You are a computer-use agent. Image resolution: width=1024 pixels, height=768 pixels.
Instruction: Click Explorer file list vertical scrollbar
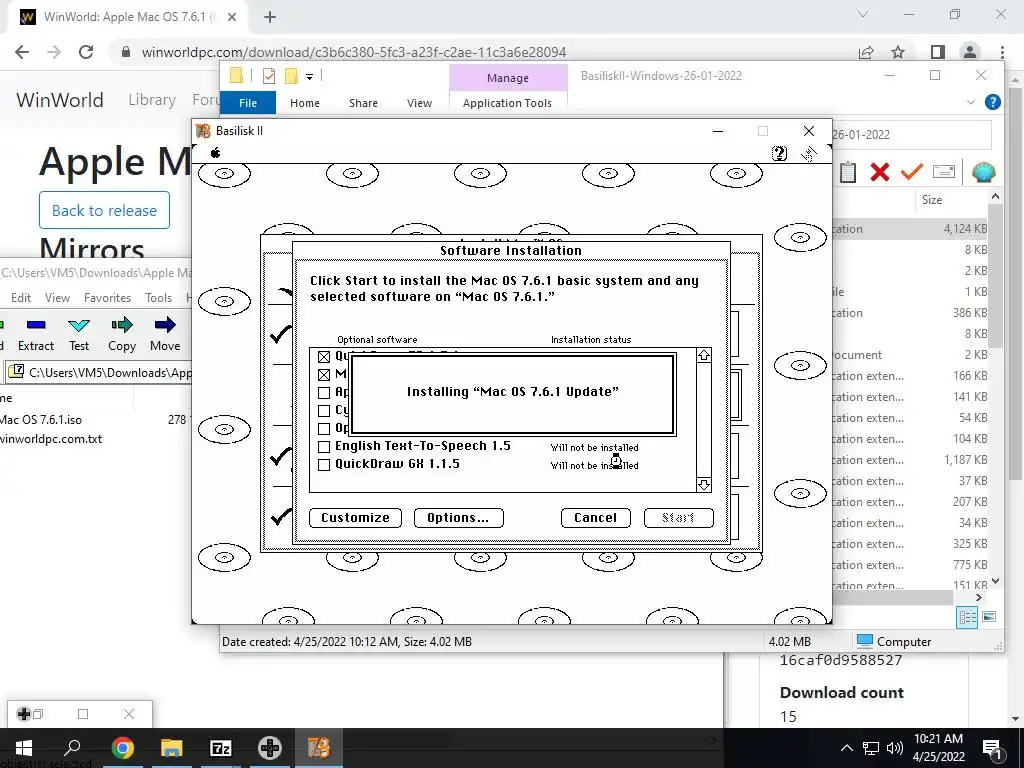(x=995, y=276)
